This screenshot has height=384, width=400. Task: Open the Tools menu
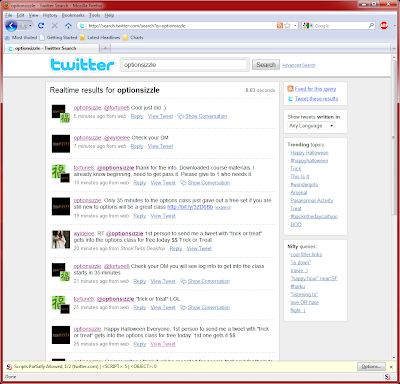(x=95, y=15)
